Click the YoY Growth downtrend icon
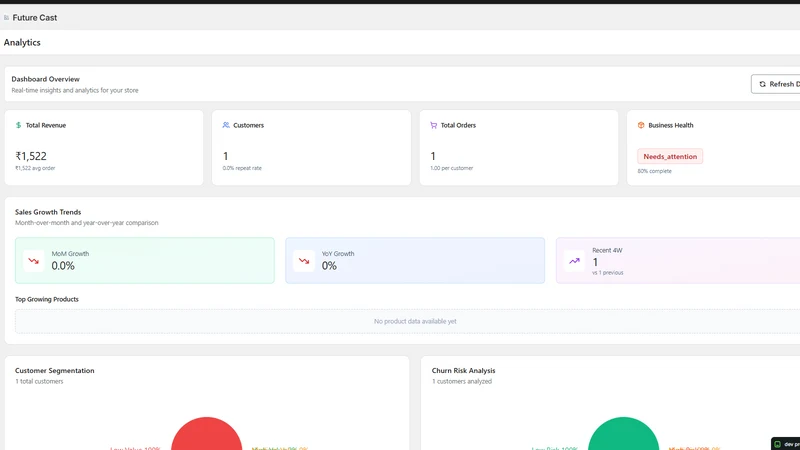The height and width of the screenshot is (450, 800). coord(304,261)
